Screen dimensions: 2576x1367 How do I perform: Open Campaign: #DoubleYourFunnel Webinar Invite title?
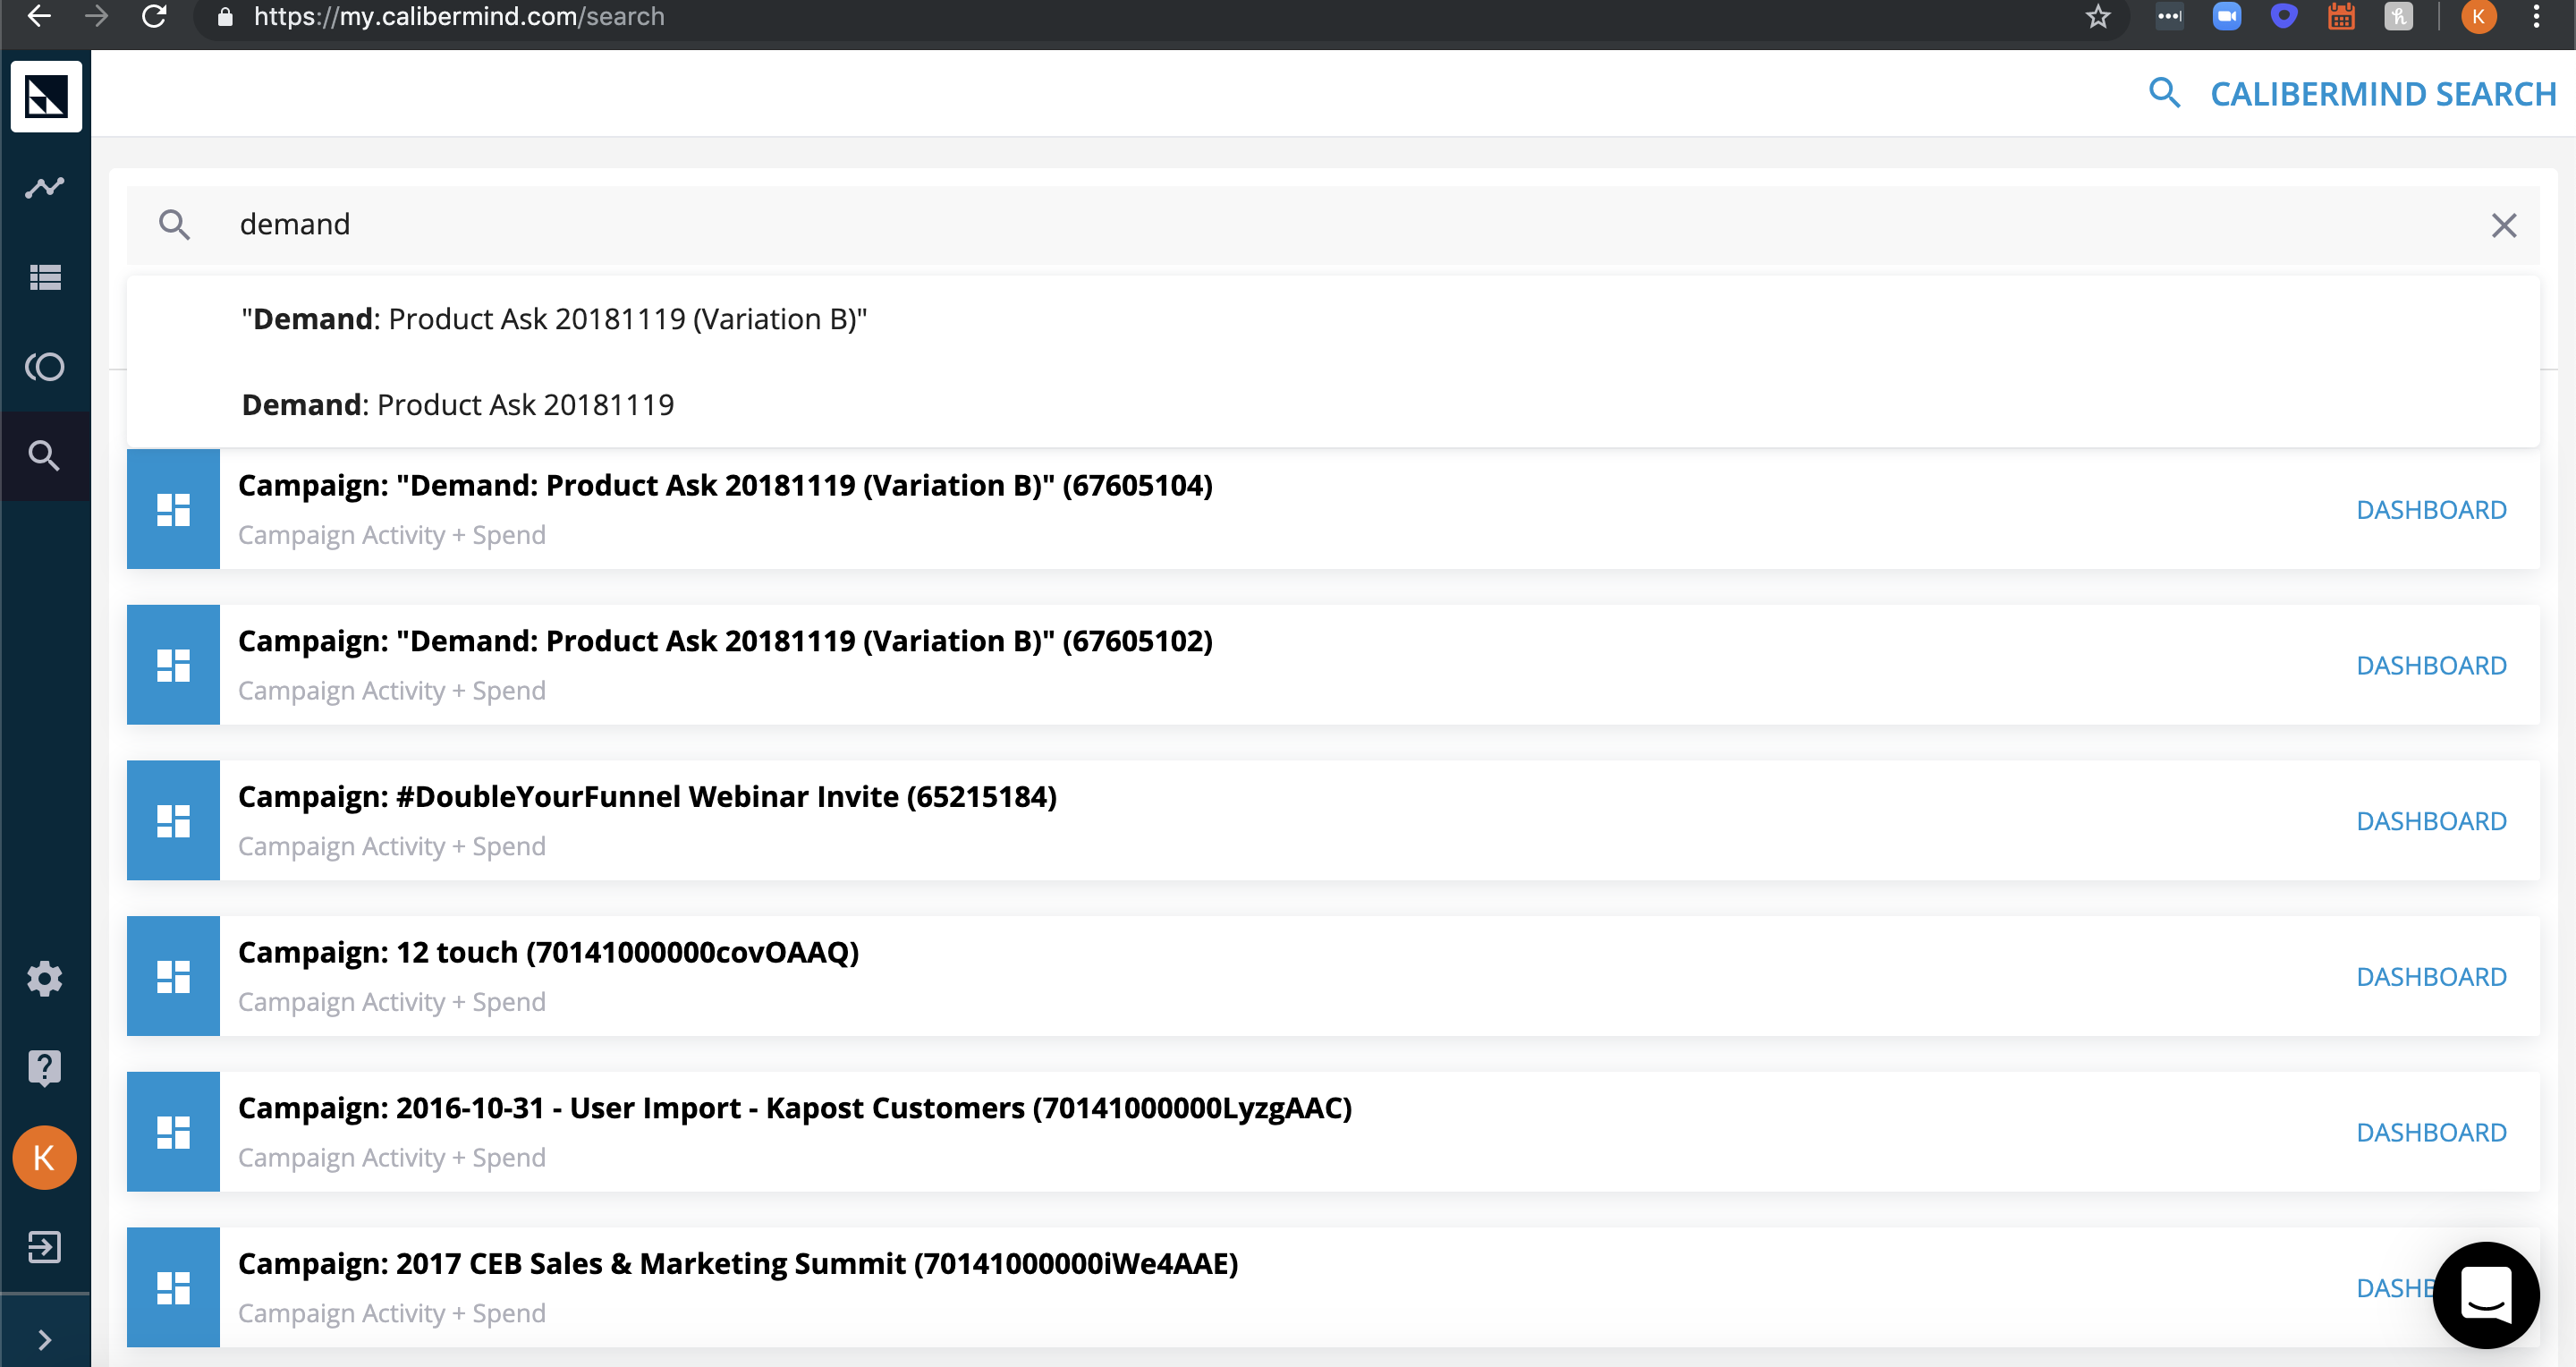[647, 797]
